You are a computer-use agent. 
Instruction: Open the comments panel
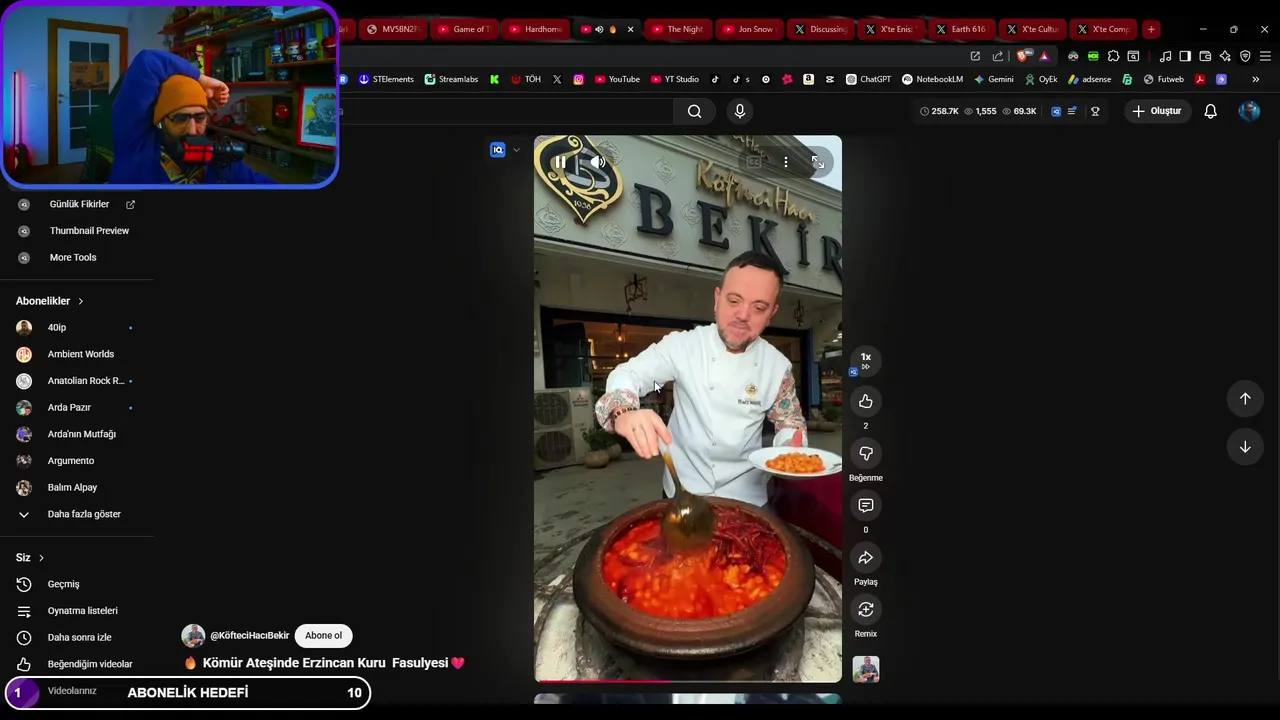point(866,505)
